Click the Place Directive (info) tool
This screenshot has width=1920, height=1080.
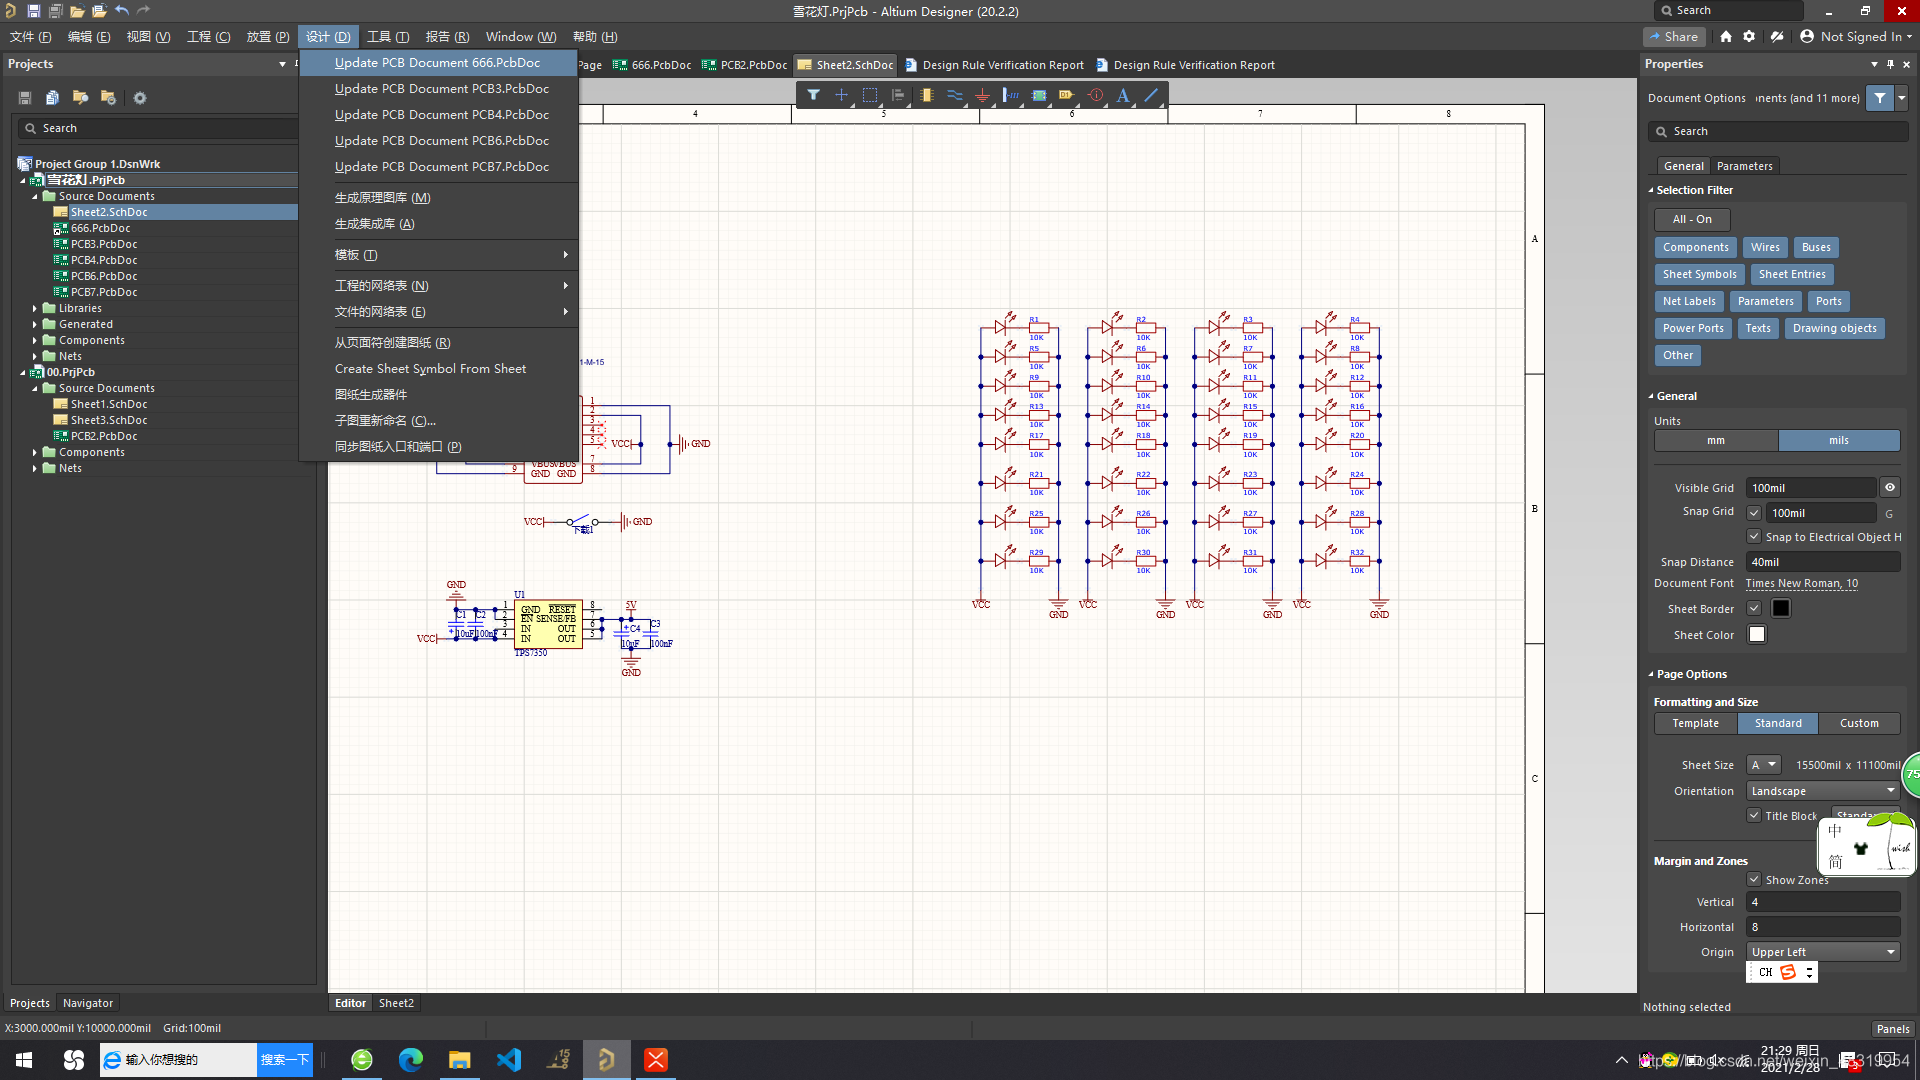1096,95
